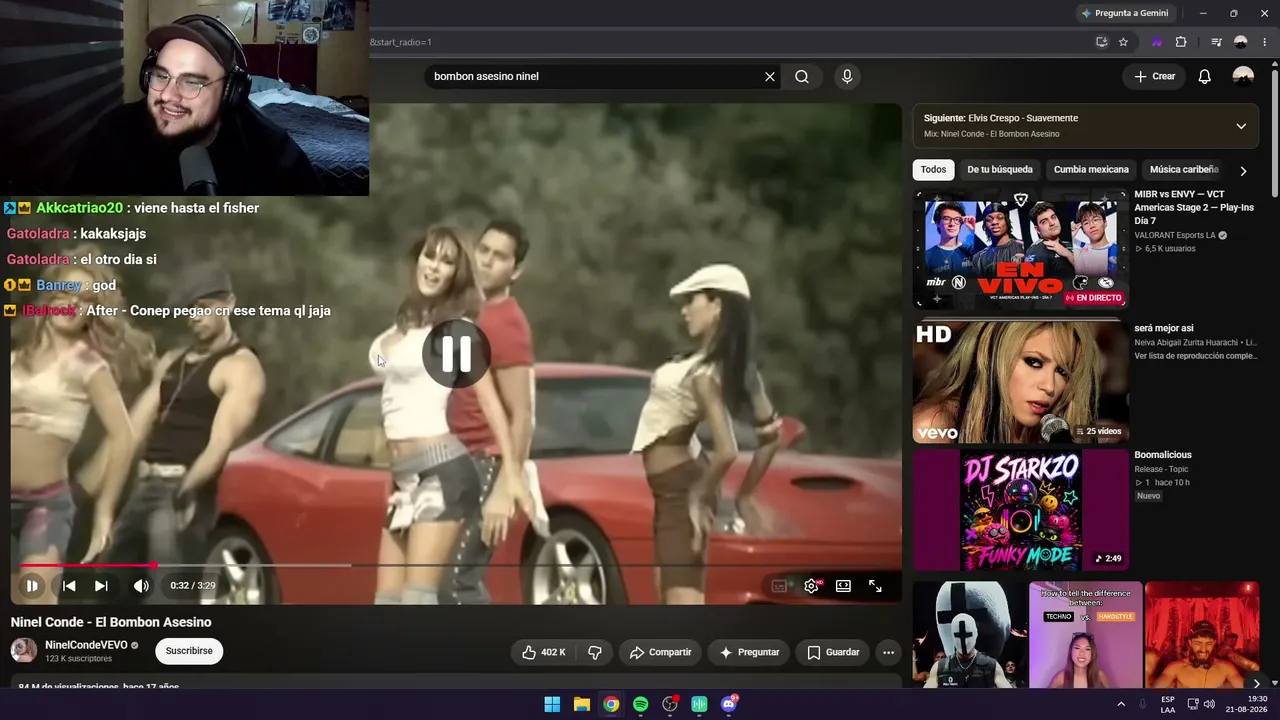This screenshot has height=720, width=1280.
Task: Enter fullscreen mode
Action: coord(875,586)
